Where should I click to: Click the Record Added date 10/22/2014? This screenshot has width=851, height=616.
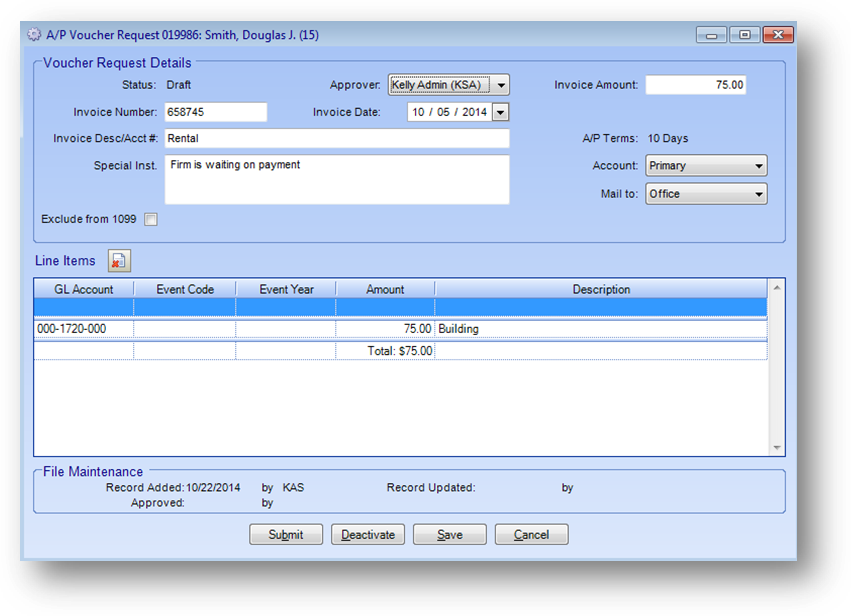tap(213, 487)
